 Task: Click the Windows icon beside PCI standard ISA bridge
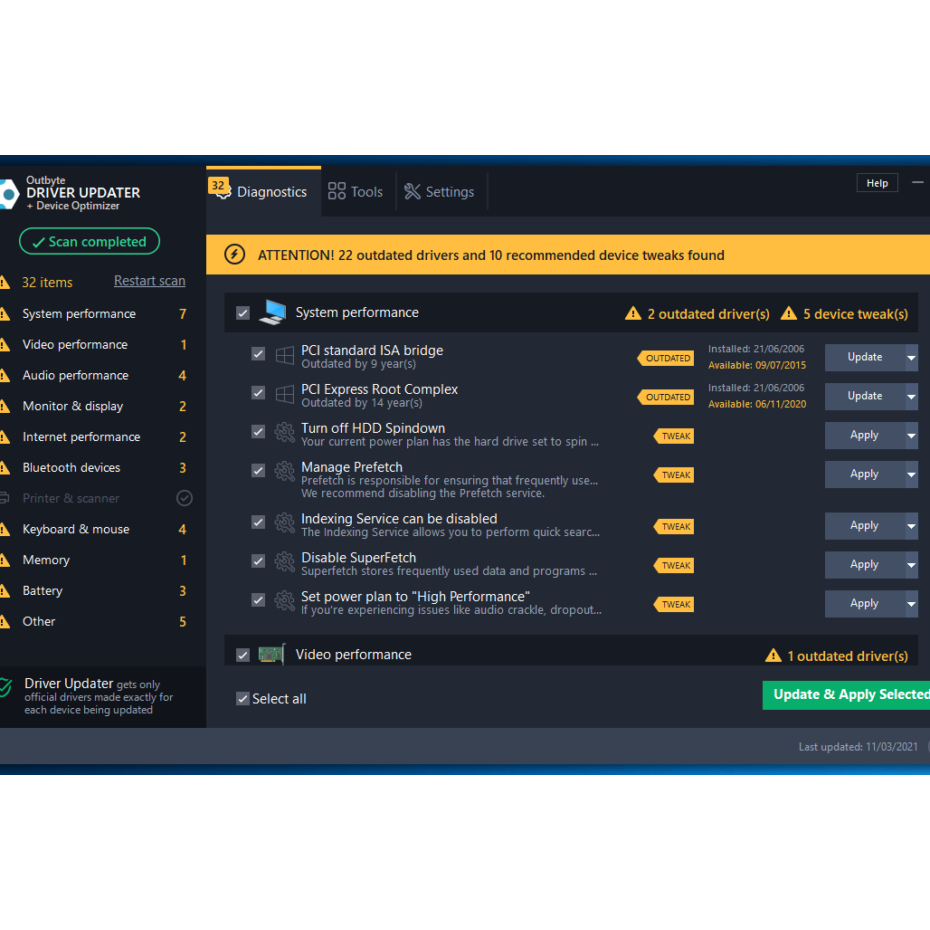pyautogui.click(x=285, y=356)
